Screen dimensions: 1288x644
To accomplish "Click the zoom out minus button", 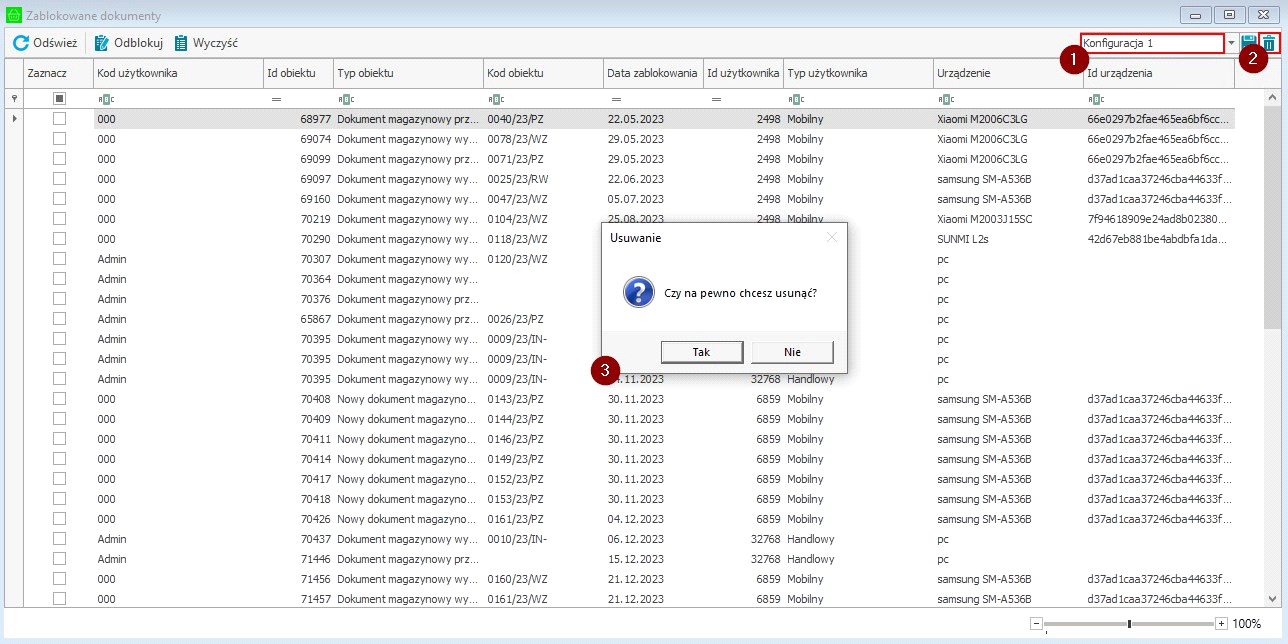I will point(1037,623).
